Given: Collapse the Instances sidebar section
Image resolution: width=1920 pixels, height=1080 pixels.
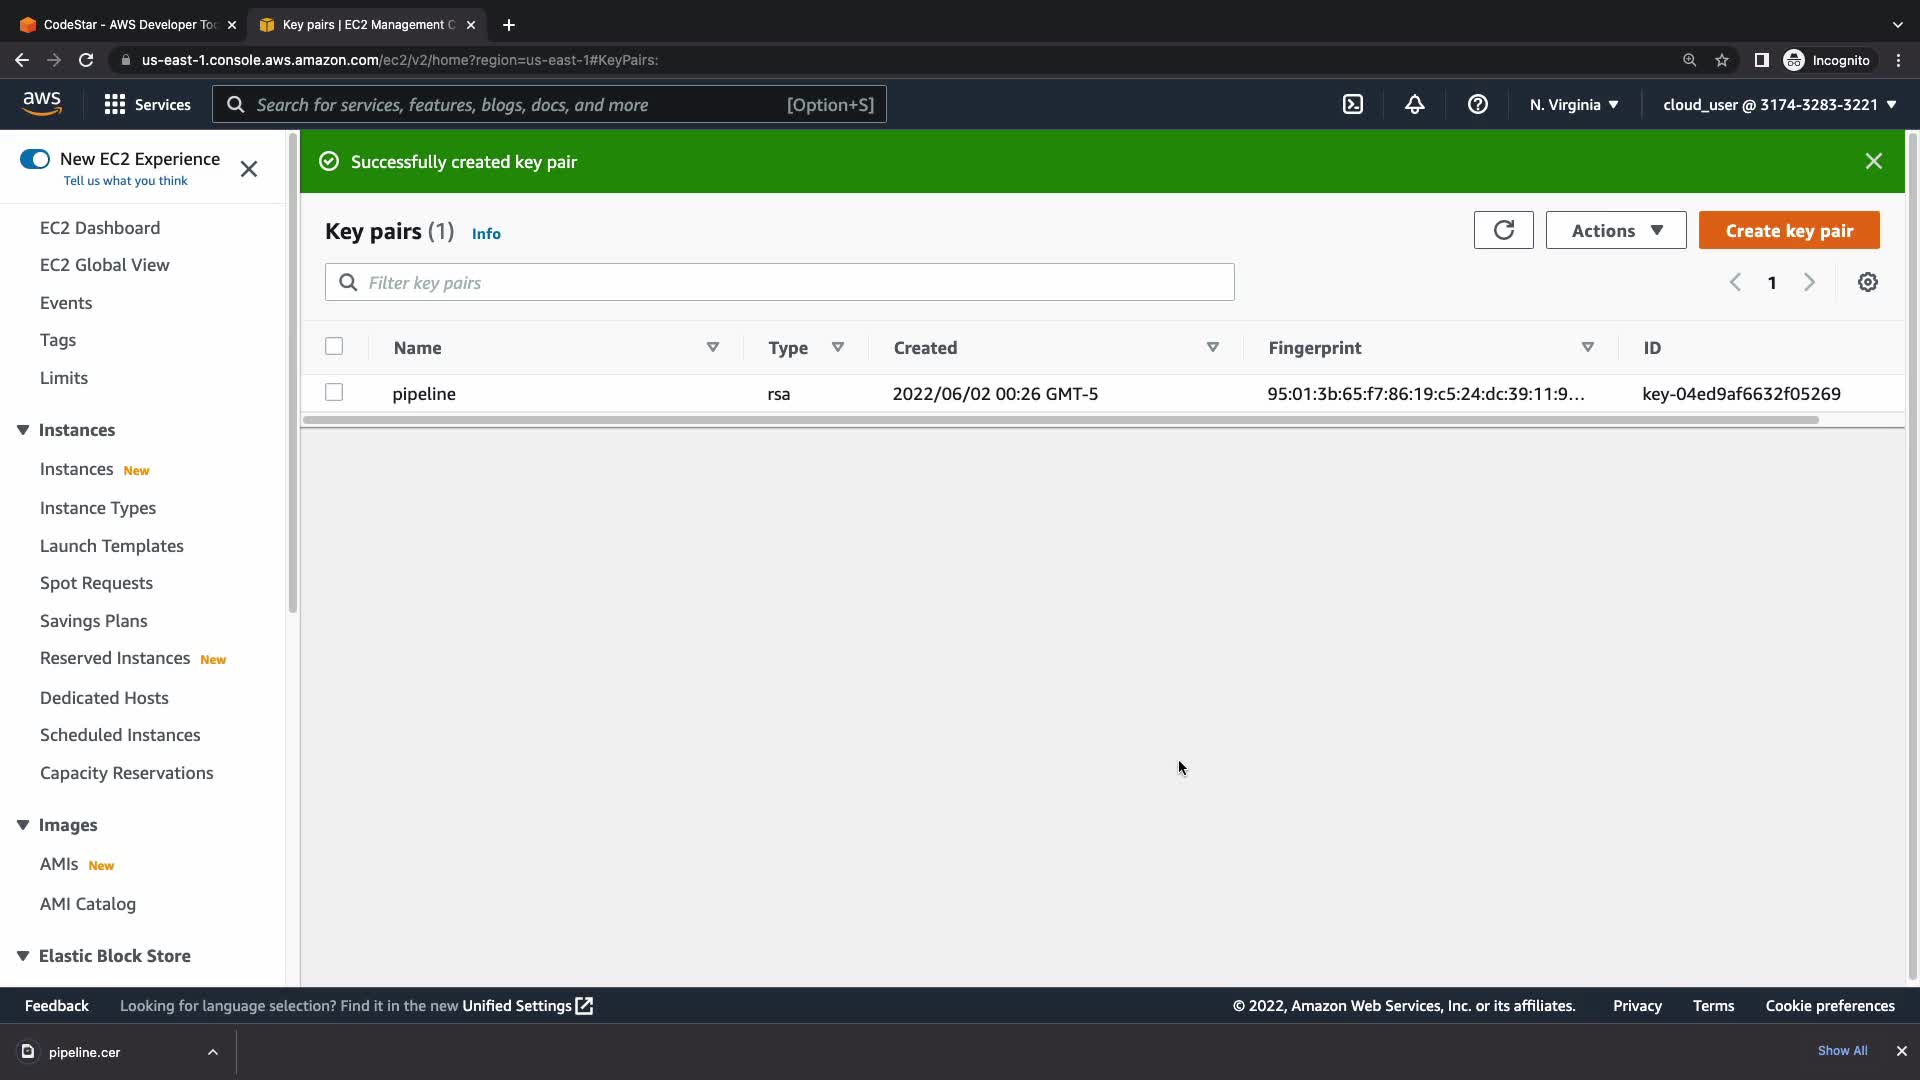Looking at the screenshot, I should tap(23, 430).
